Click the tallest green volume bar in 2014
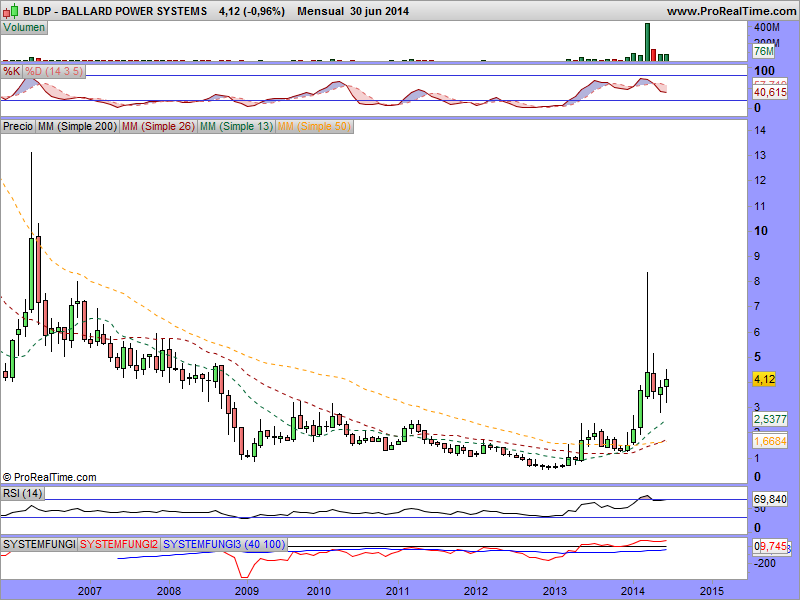 click(647, 42)
